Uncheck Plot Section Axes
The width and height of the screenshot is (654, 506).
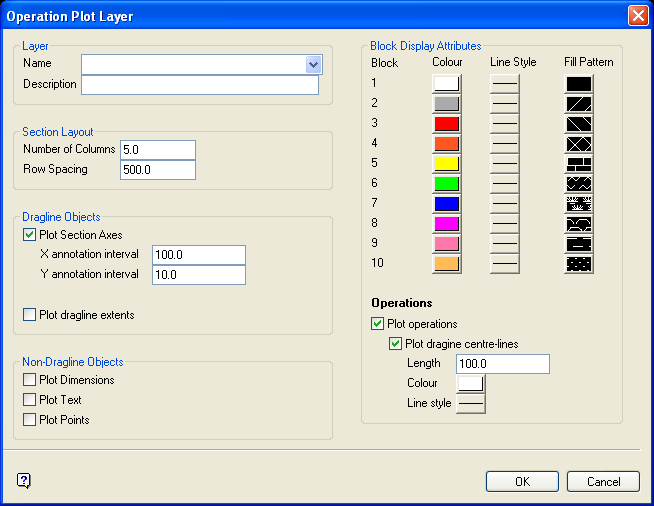pyautogui.click(x=30, y=235)
